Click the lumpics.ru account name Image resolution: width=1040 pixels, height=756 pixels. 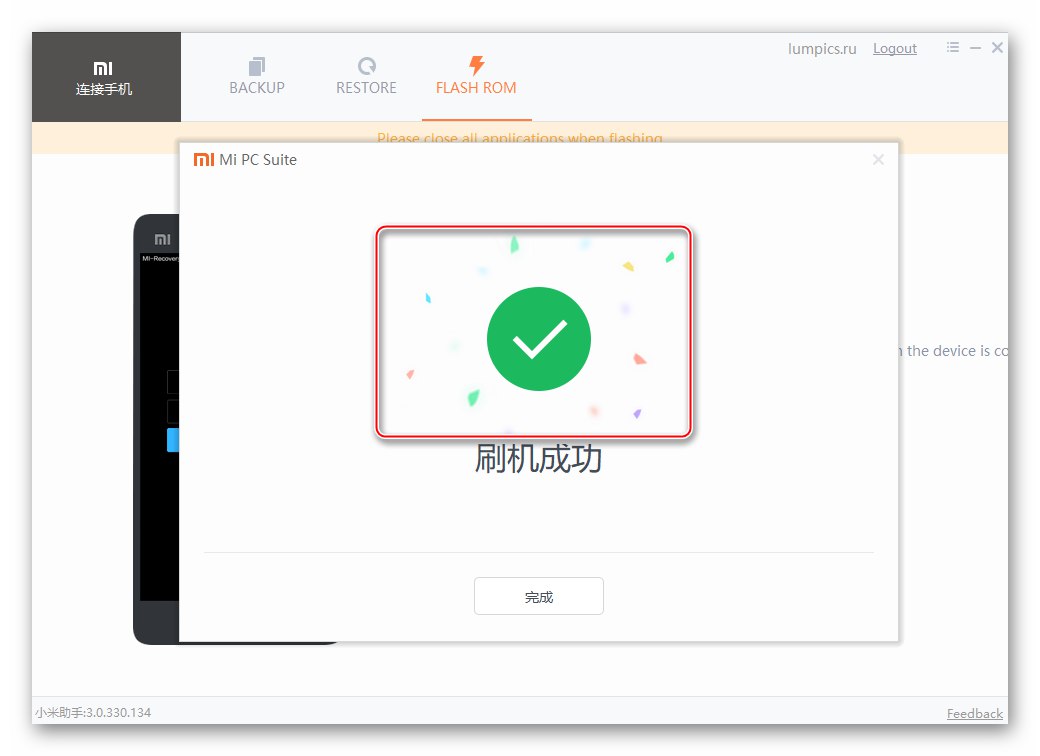822,48
